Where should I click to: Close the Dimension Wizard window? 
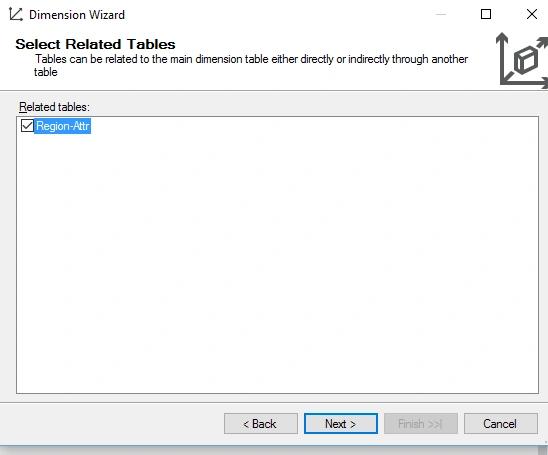[x=532, y=14]
